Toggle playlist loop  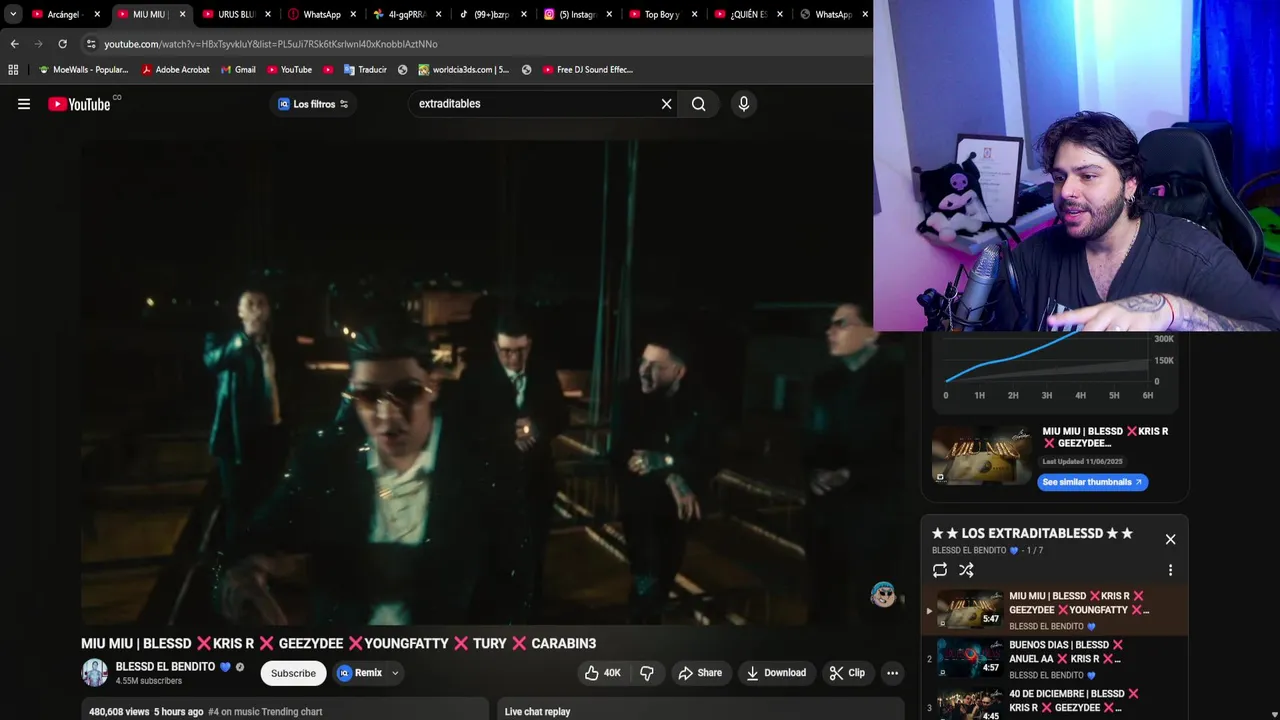pyautogui.click(x=940, y=570)
